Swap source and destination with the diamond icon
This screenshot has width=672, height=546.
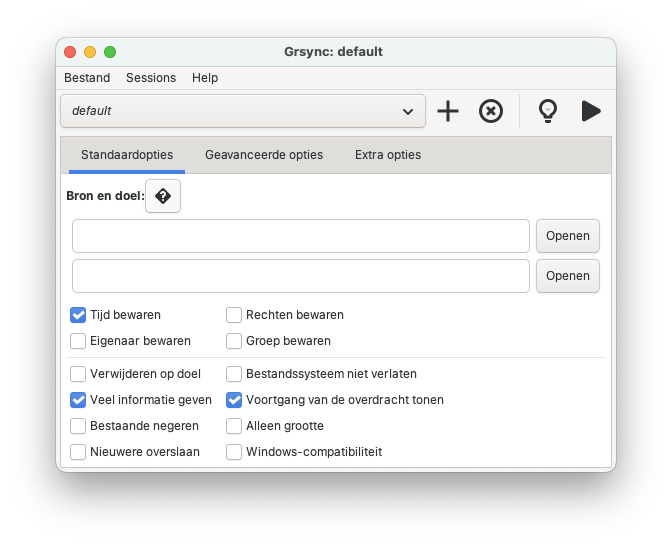tap(163, 196)
